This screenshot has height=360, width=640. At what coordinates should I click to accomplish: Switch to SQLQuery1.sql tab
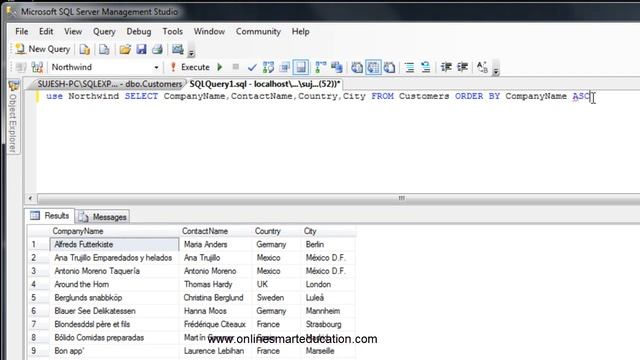pyautogui.click(x=265, y=84)
